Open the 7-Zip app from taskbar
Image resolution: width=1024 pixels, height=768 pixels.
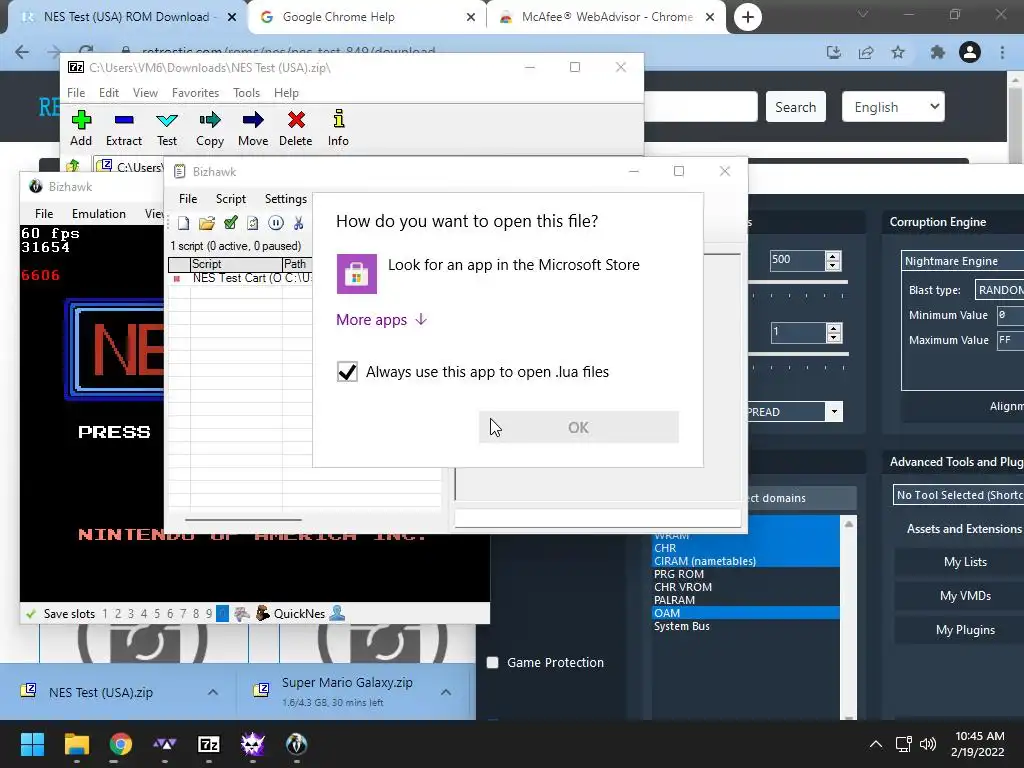pyautogui.click(x=208, y=744)
